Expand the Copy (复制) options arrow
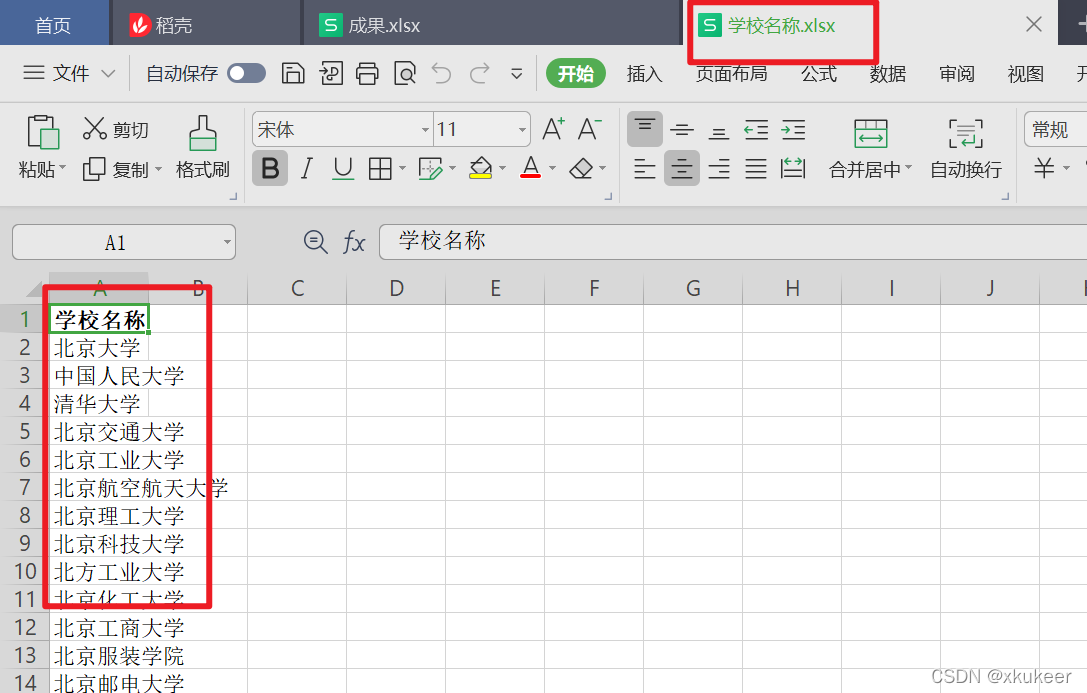Image resolution: width=1087 pixels, height=693 pixels. point(158,169)
